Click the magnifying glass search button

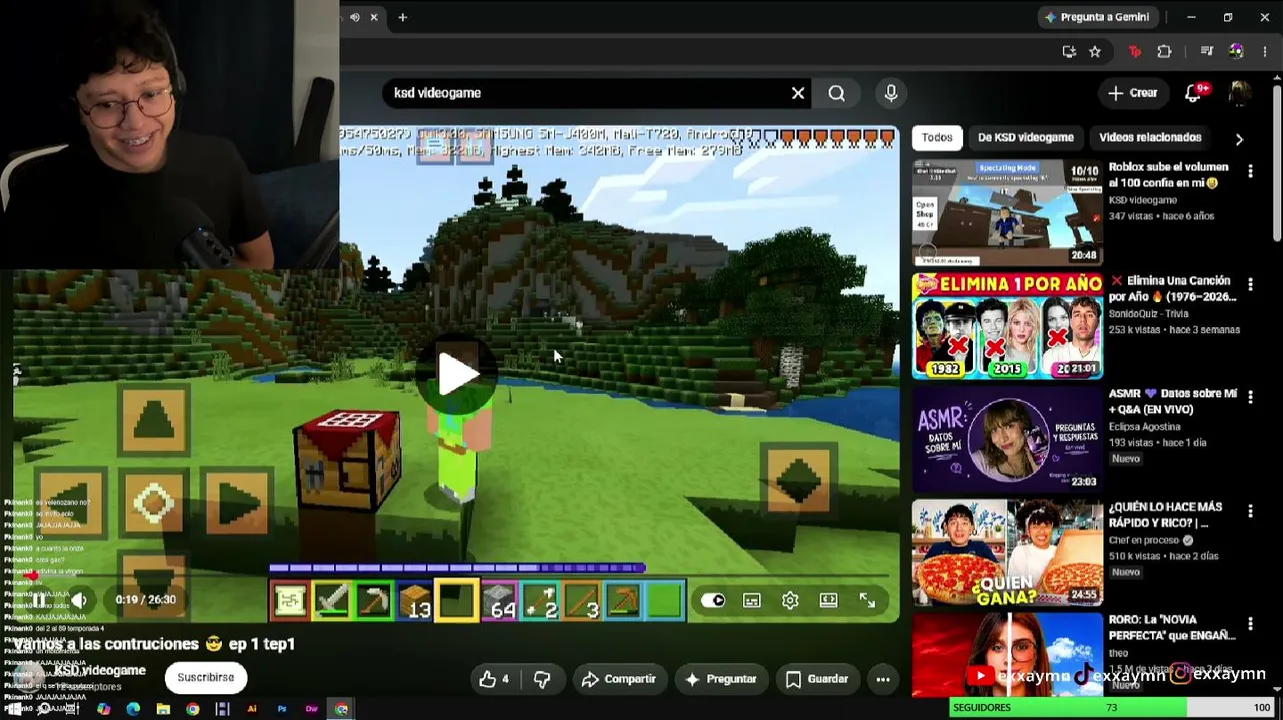(x=837, y=93)
